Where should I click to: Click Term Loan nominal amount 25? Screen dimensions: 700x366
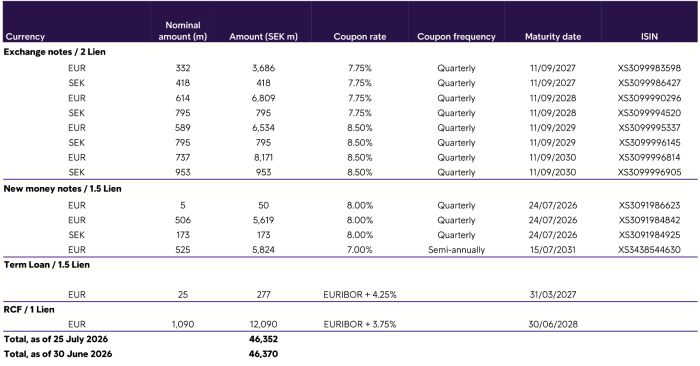tap(183, 295)
